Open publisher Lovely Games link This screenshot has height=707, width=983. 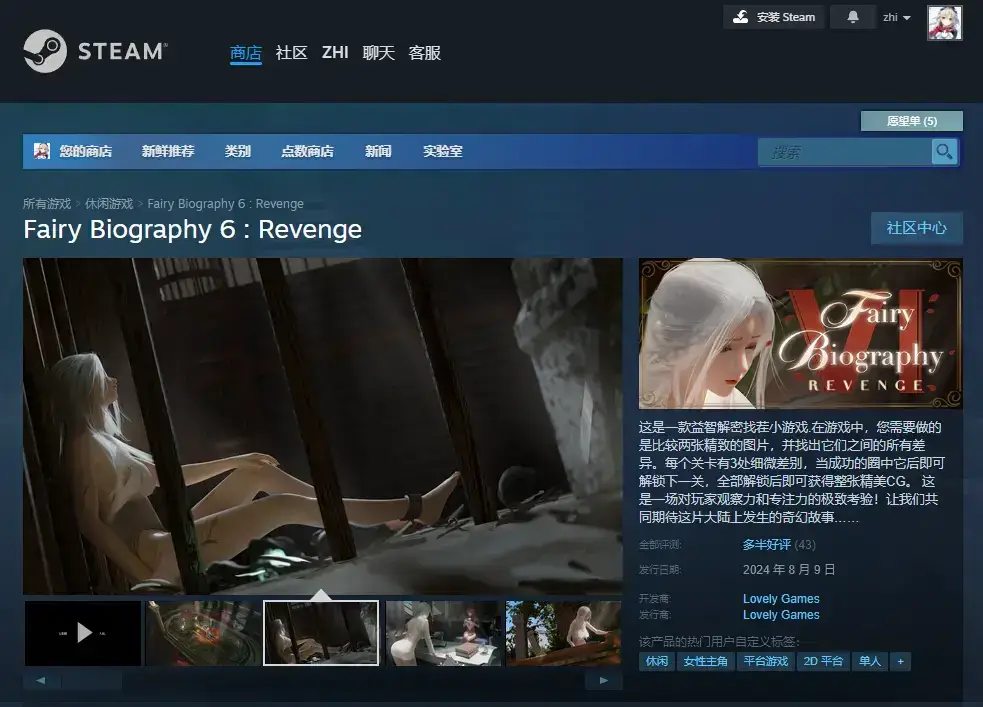pos(781,615)
